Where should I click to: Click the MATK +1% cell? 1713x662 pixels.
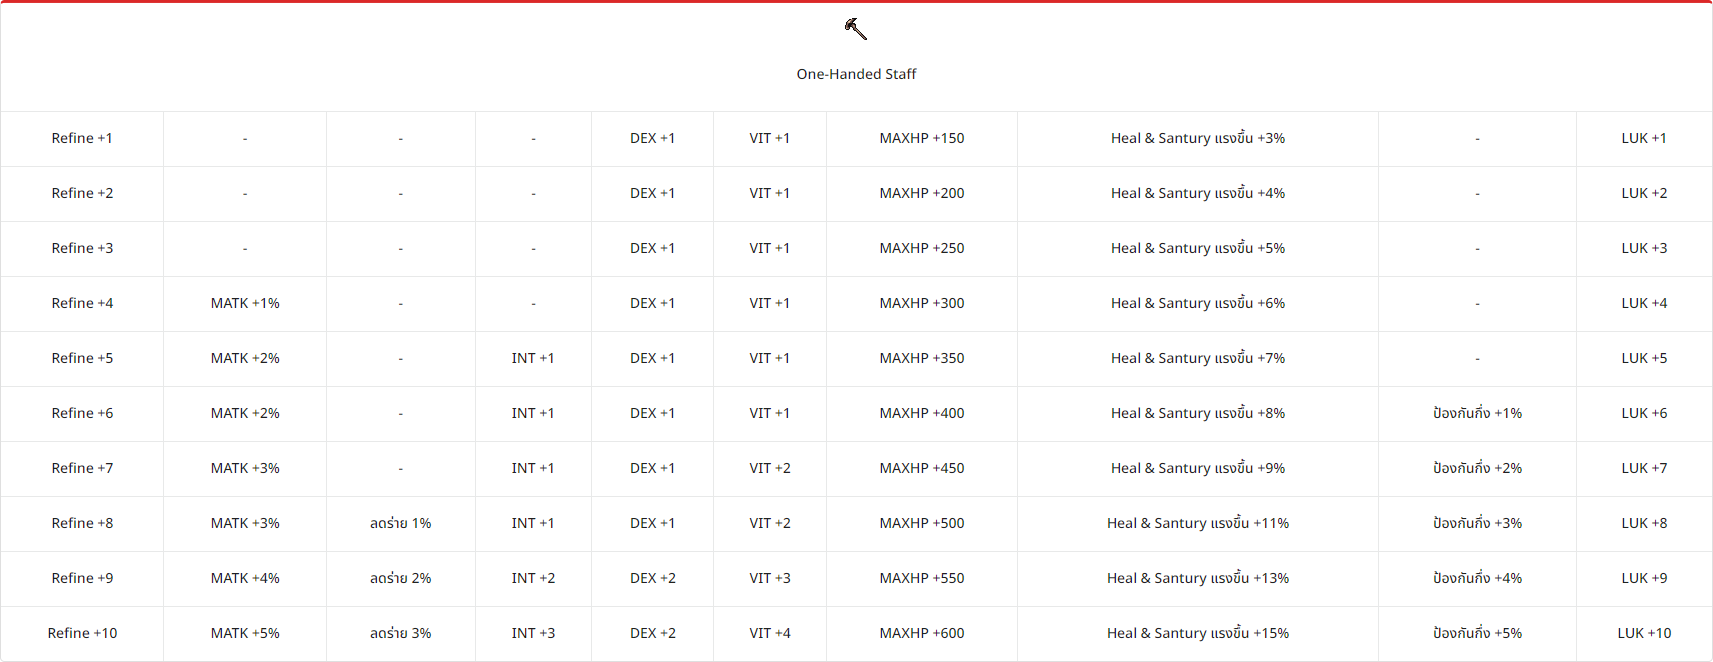(x=245, y=303)
